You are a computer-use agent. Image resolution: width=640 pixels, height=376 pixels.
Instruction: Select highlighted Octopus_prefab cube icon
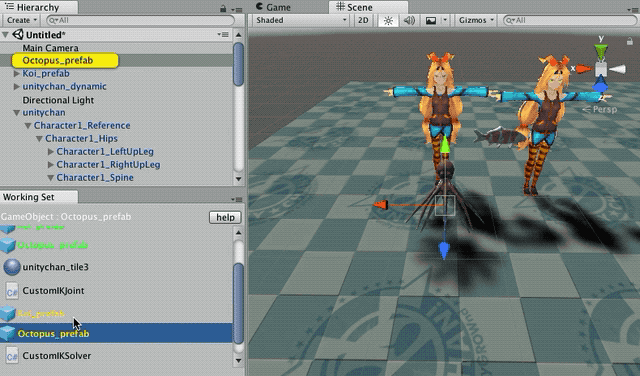click(x=7, y=334)
